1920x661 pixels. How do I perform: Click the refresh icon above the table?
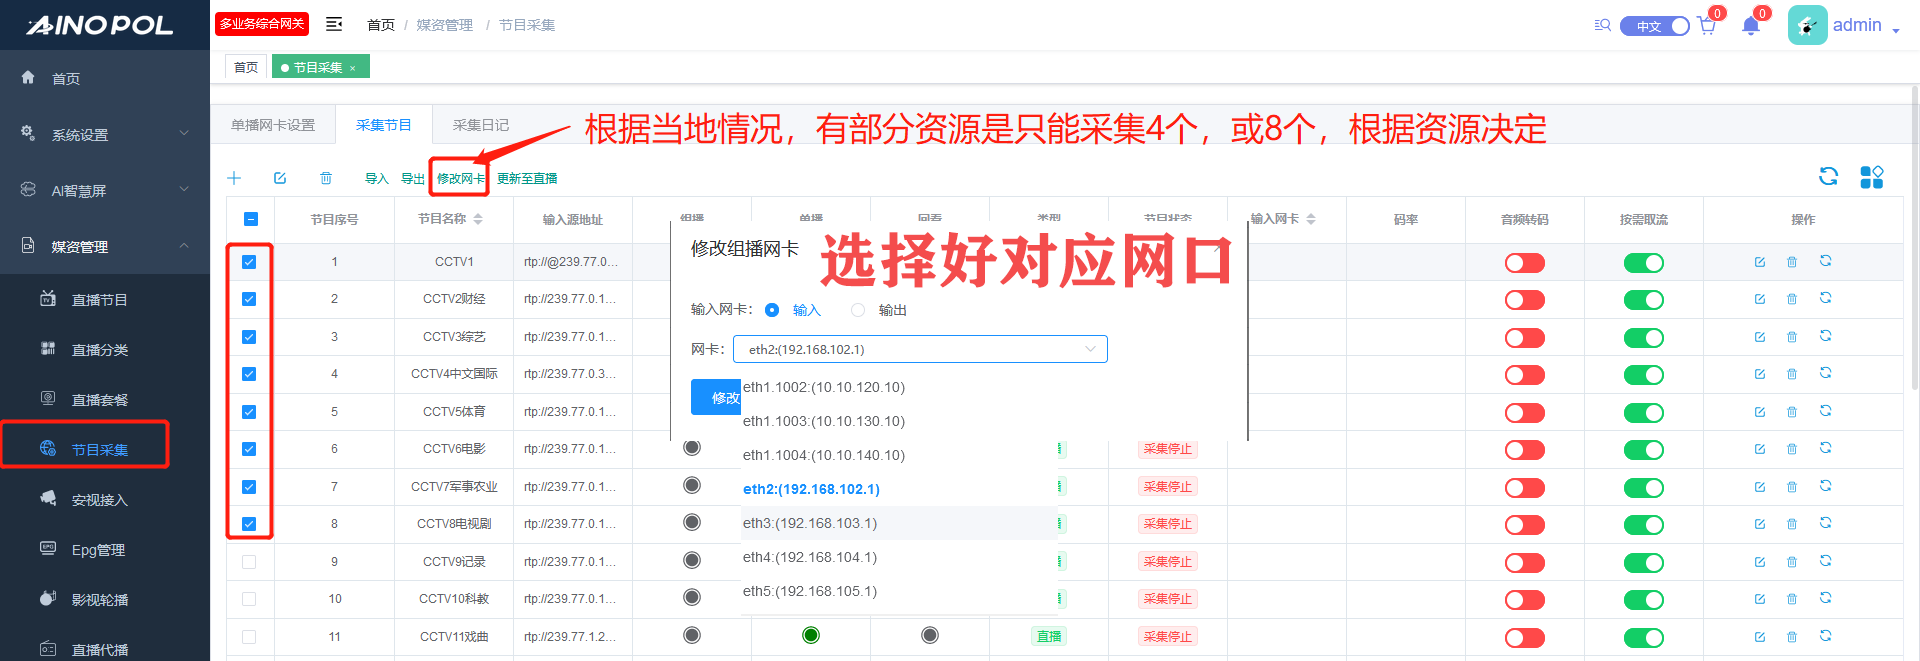[x=1828, y=177]
